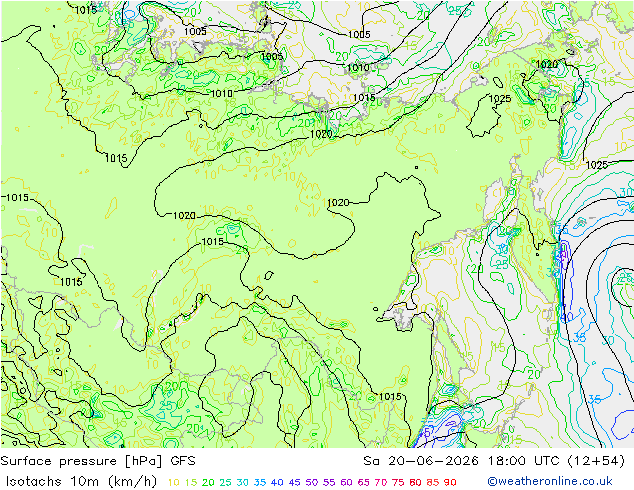Select blue legend value 40 in bottom scale
This screenshot has width=634, height=490.
(x=277, y=482)
